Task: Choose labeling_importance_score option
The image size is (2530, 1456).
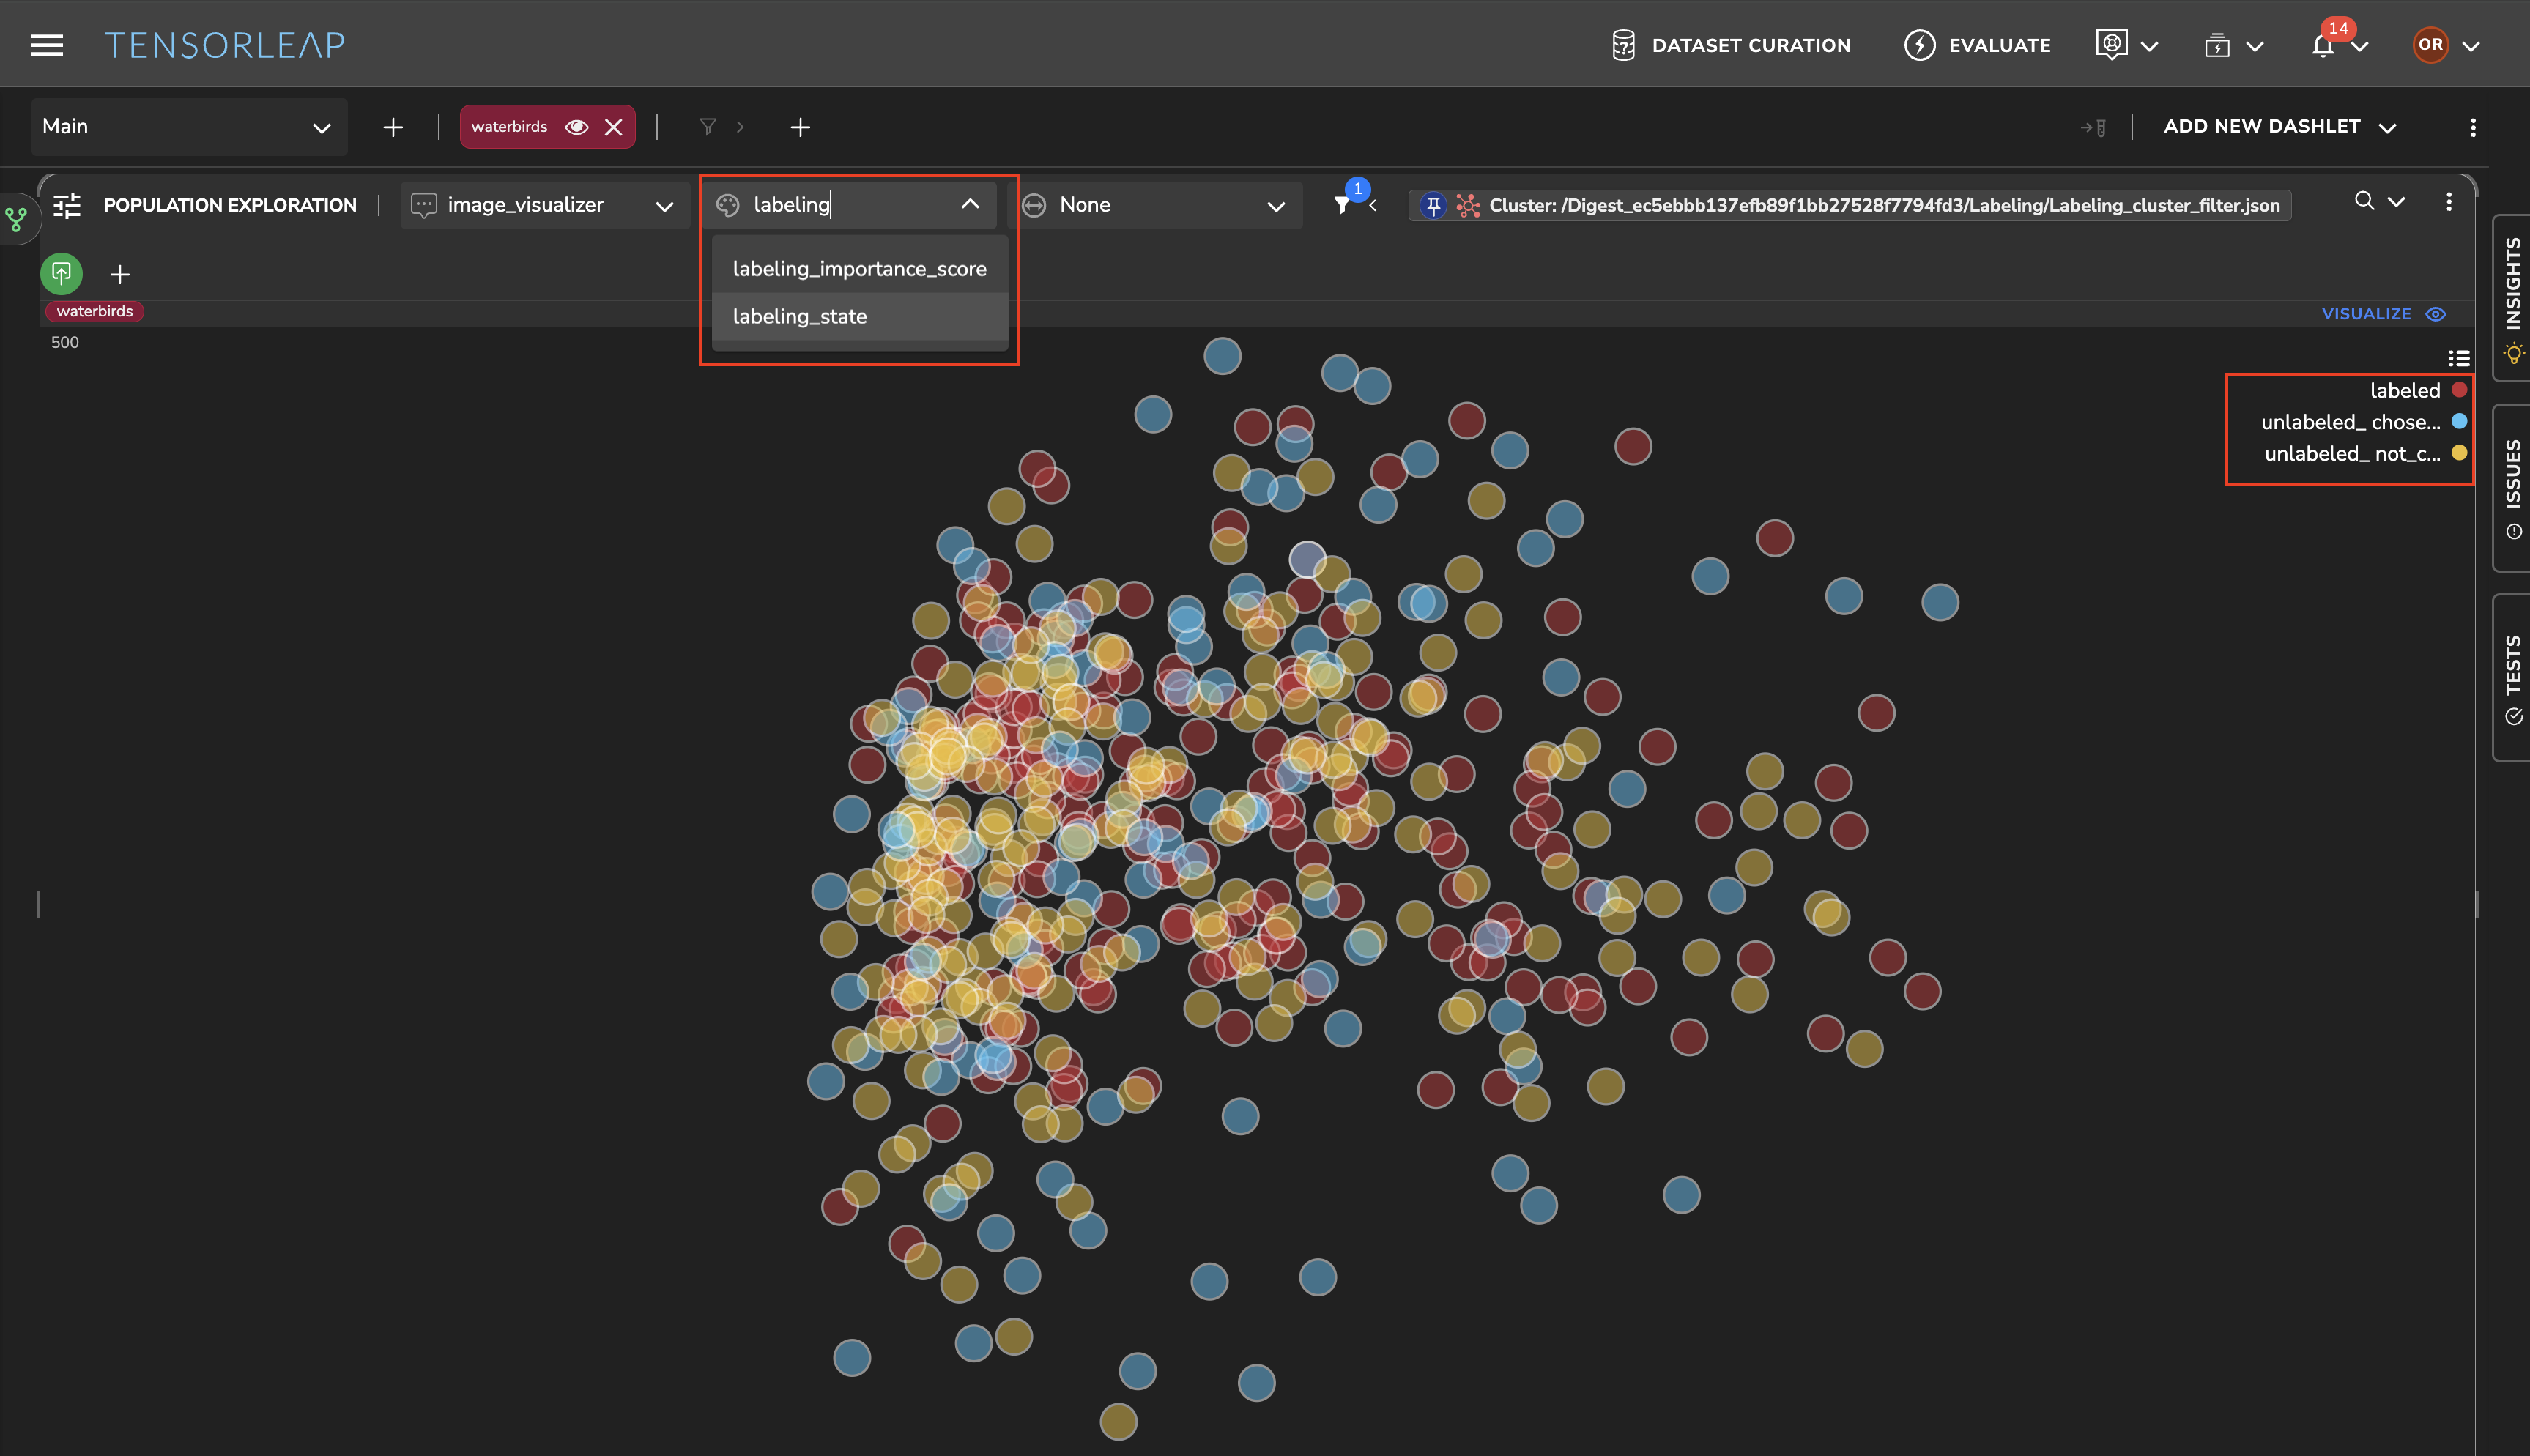Action: (859, 269)
